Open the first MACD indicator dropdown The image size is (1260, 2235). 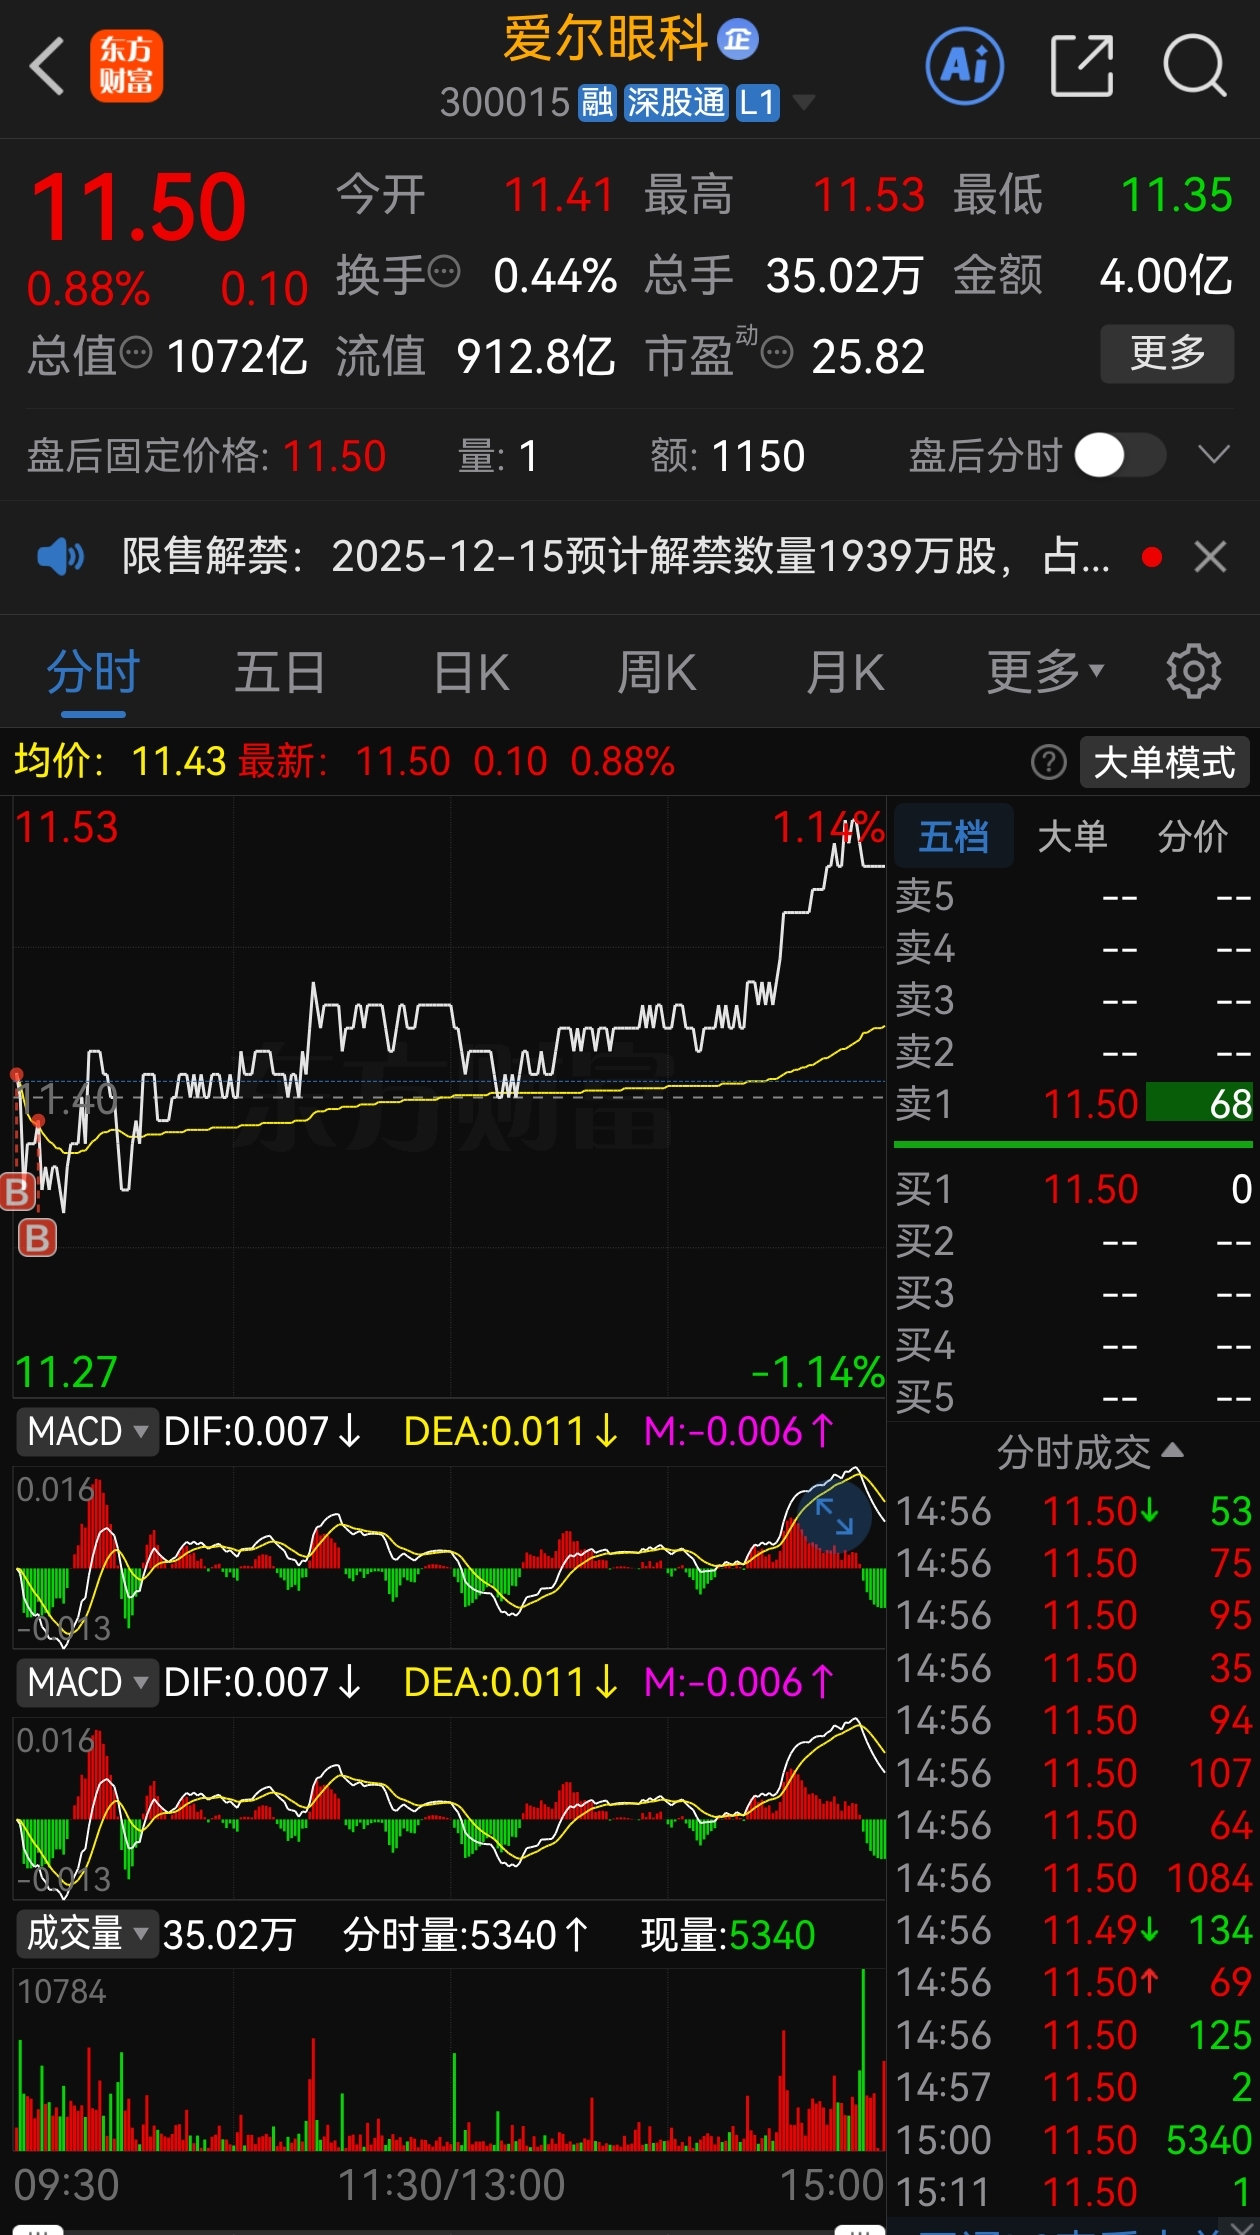point(87,1431)
